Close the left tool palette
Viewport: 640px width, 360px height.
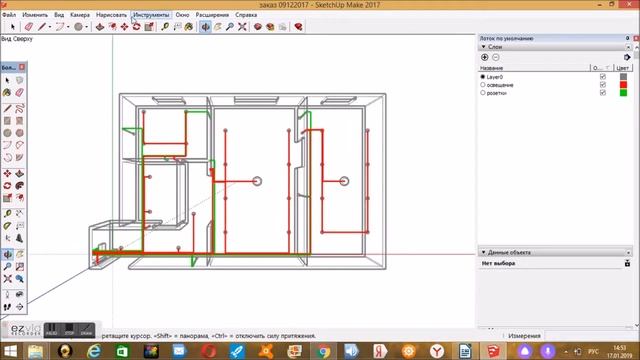coord(22,67)
